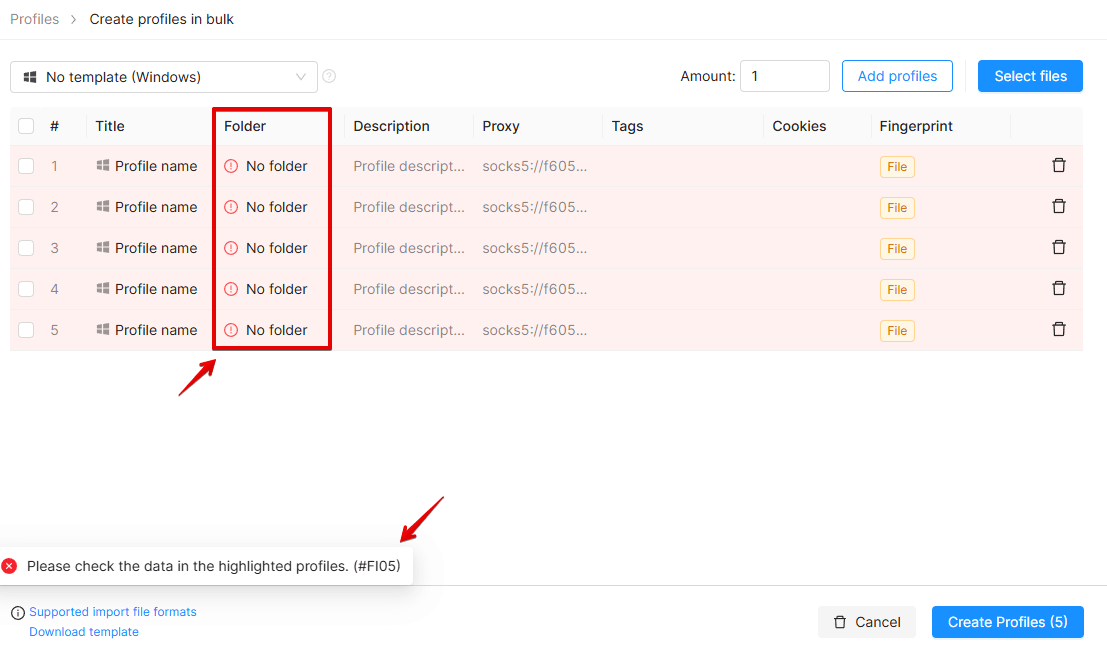Open the Download template link

[x=84, y=632]
